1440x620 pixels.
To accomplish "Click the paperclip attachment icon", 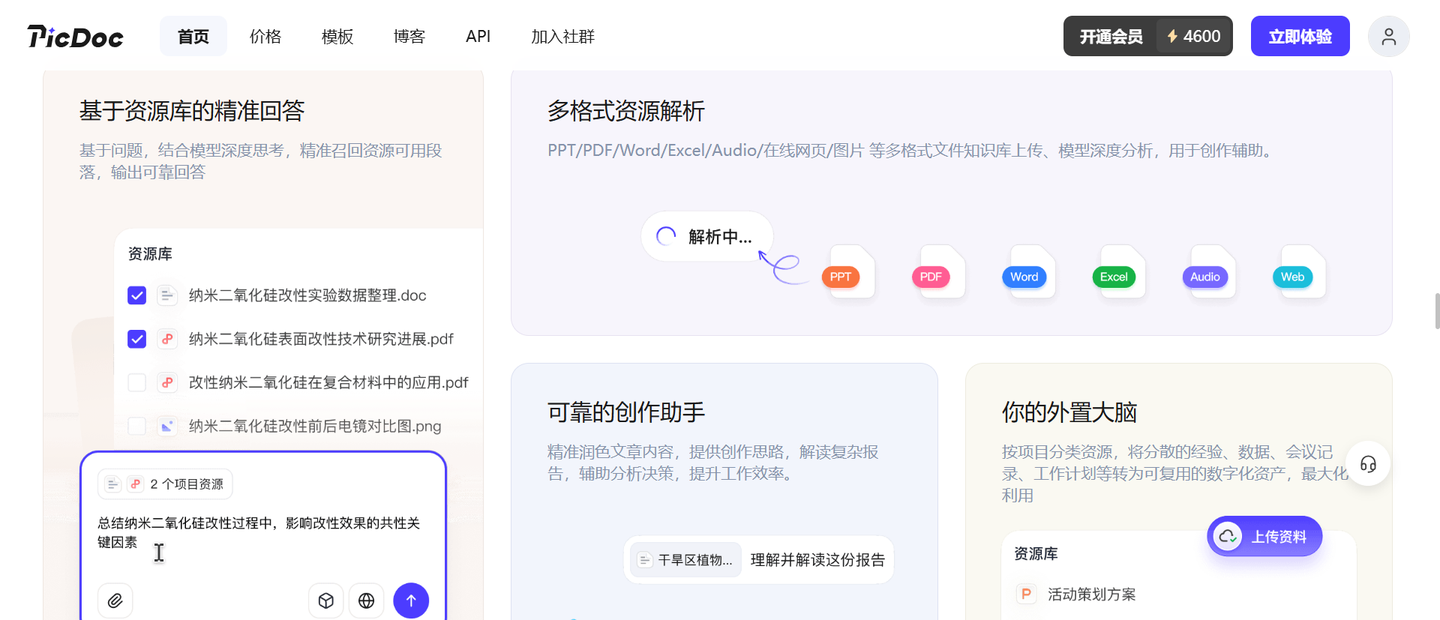I will point(115,601).
